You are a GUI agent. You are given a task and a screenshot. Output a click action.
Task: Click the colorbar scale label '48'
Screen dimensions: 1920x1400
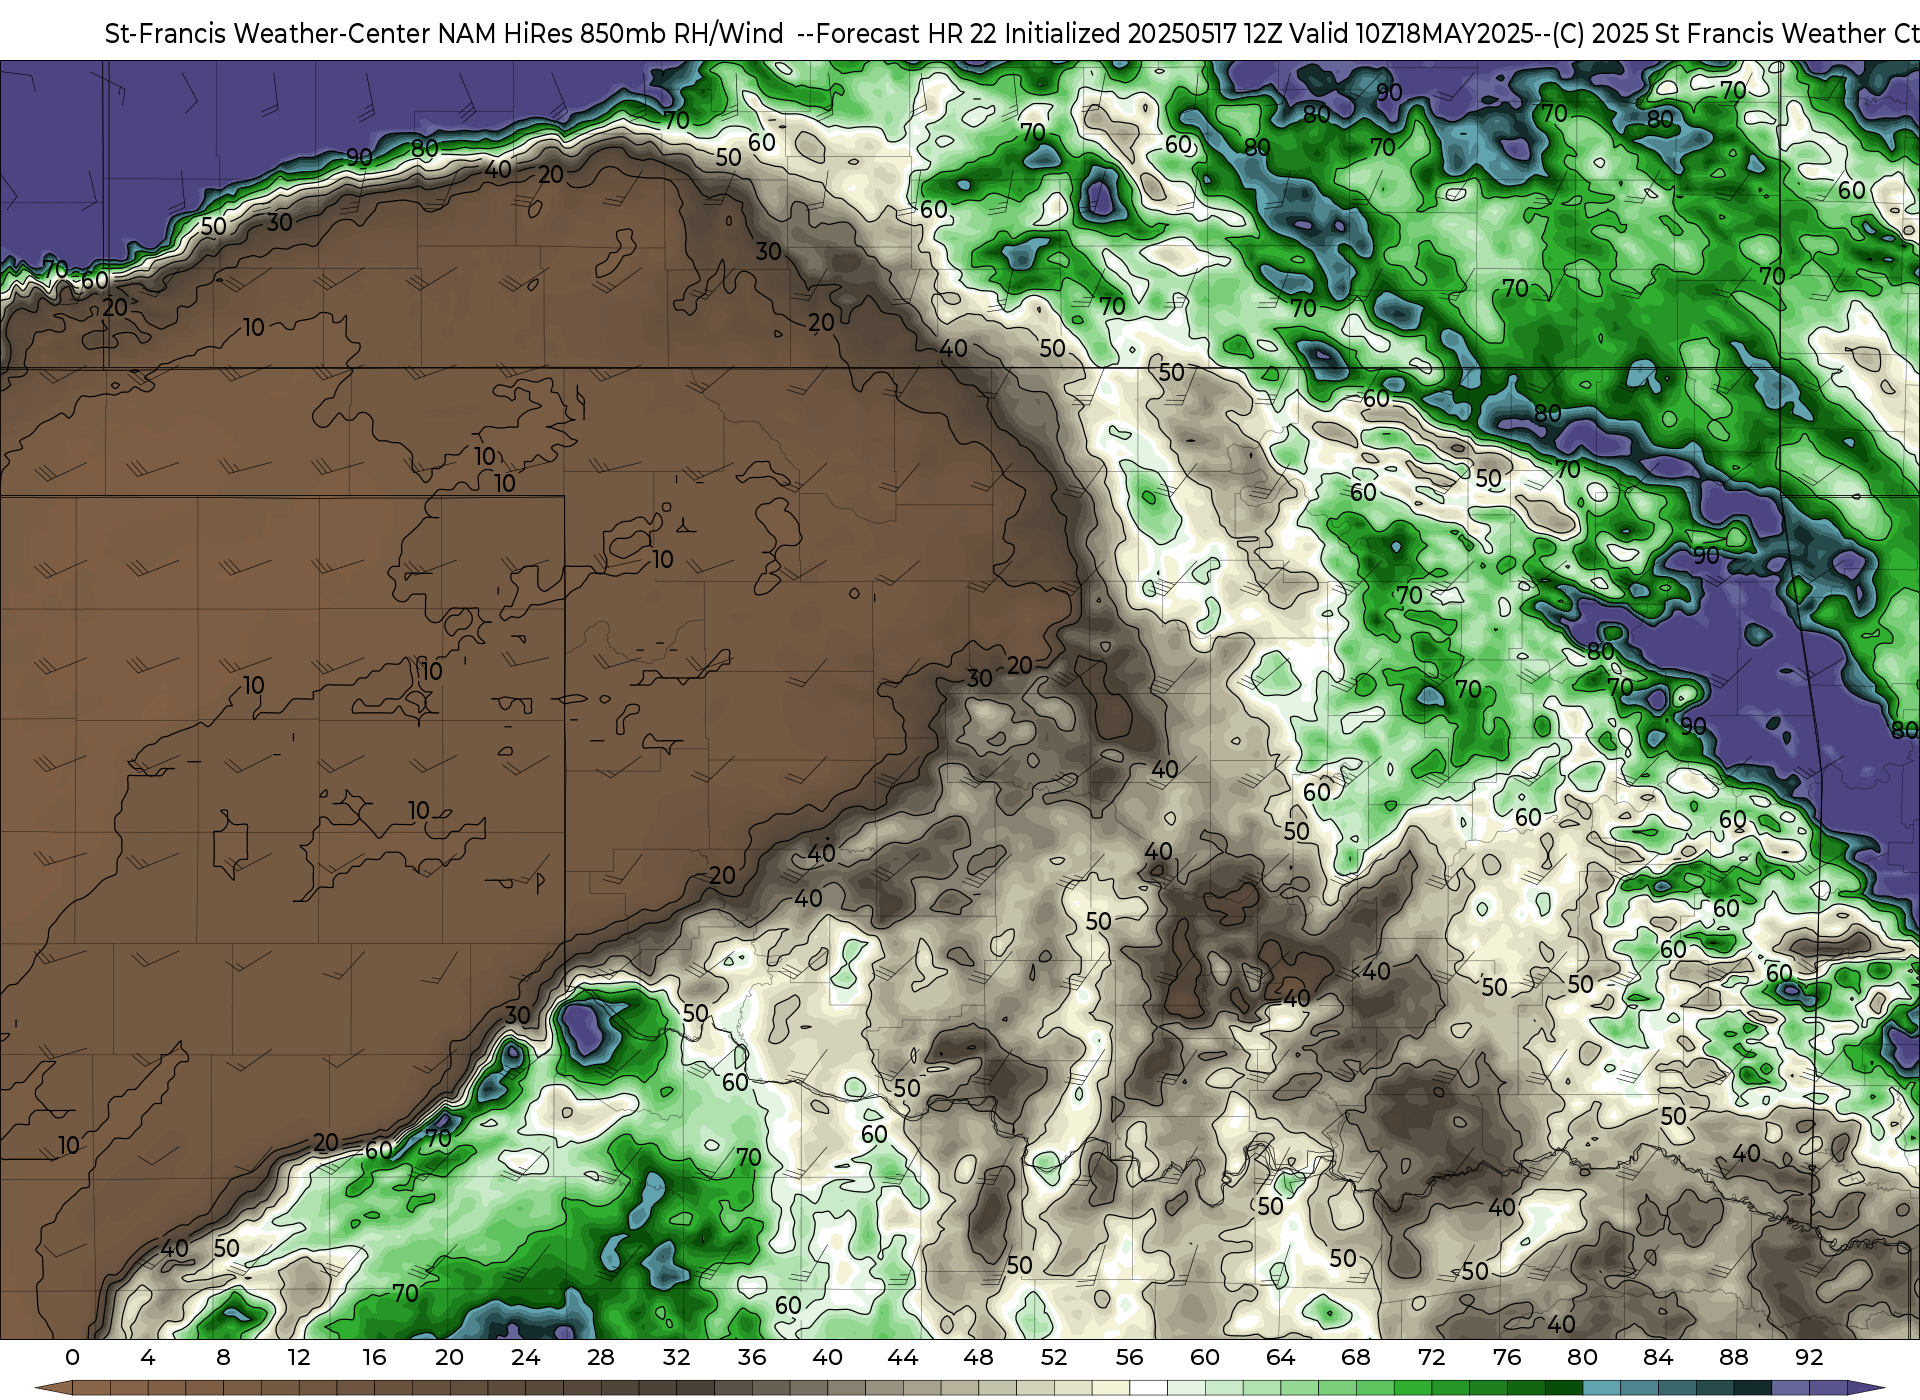(978, 1357)
